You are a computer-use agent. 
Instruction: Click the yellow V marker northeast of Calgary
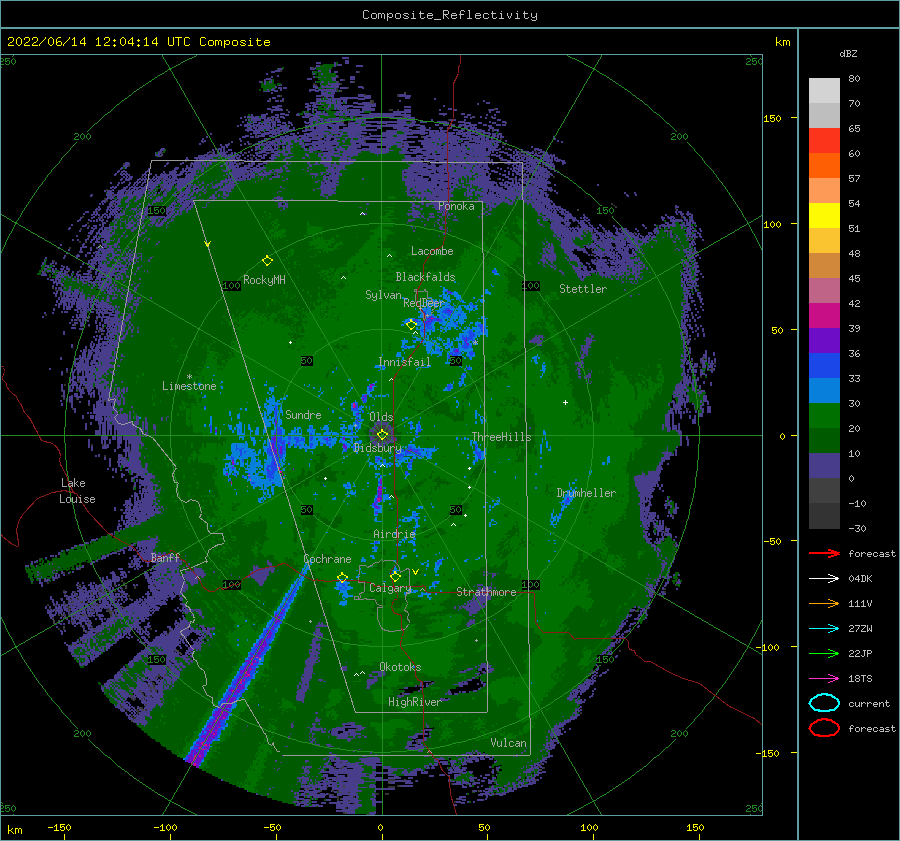point(415,572)
